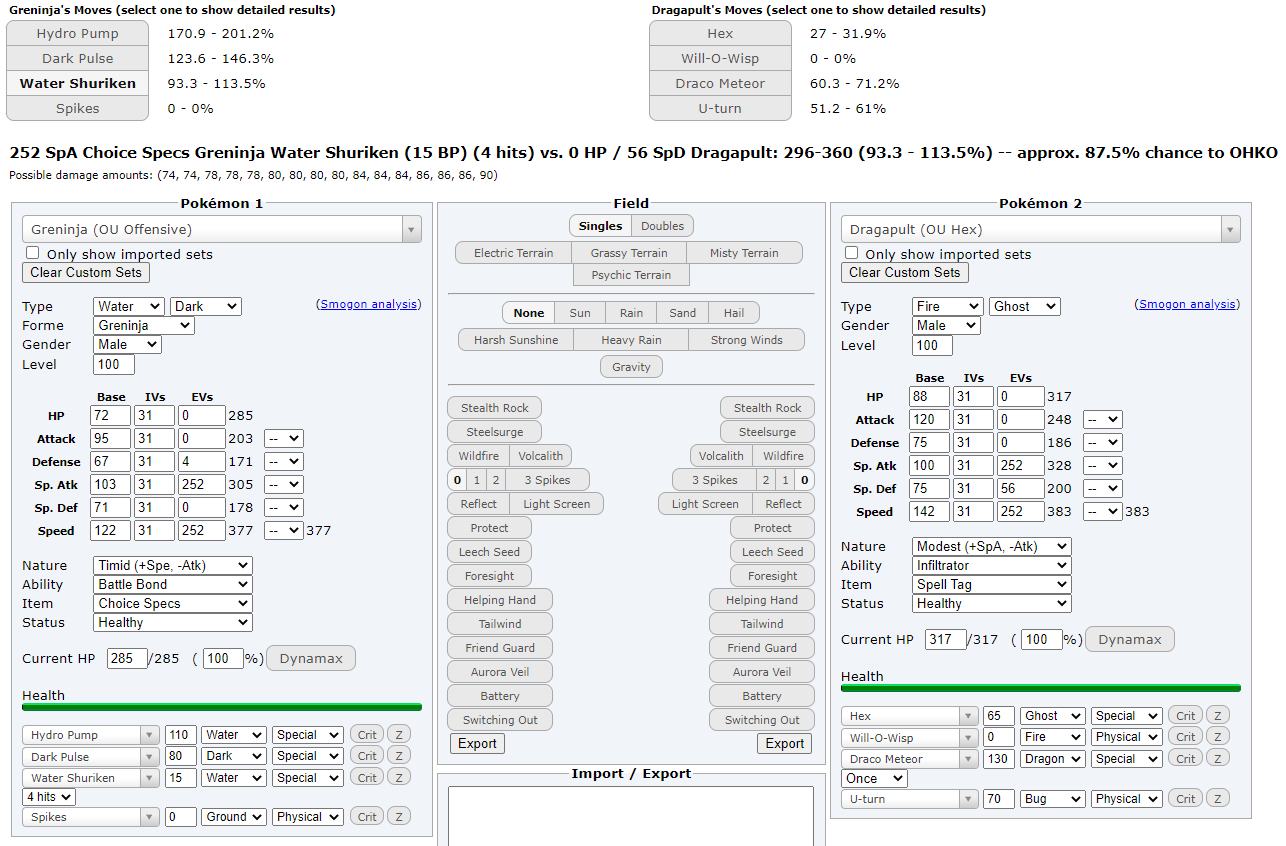The width and height of the screenshot is (1286, 846).
Task: Open Greninja set selector dropdown
Action: tap(222, 229)
